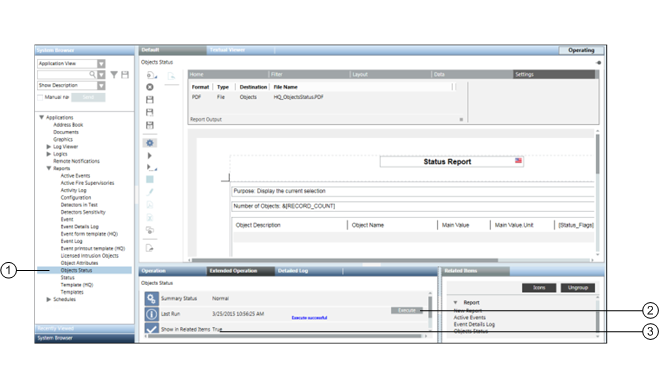Click the report preview vertical scrollbar
Image resolution: width=659 pixels, height=389 pixels.
coord(597,193)
